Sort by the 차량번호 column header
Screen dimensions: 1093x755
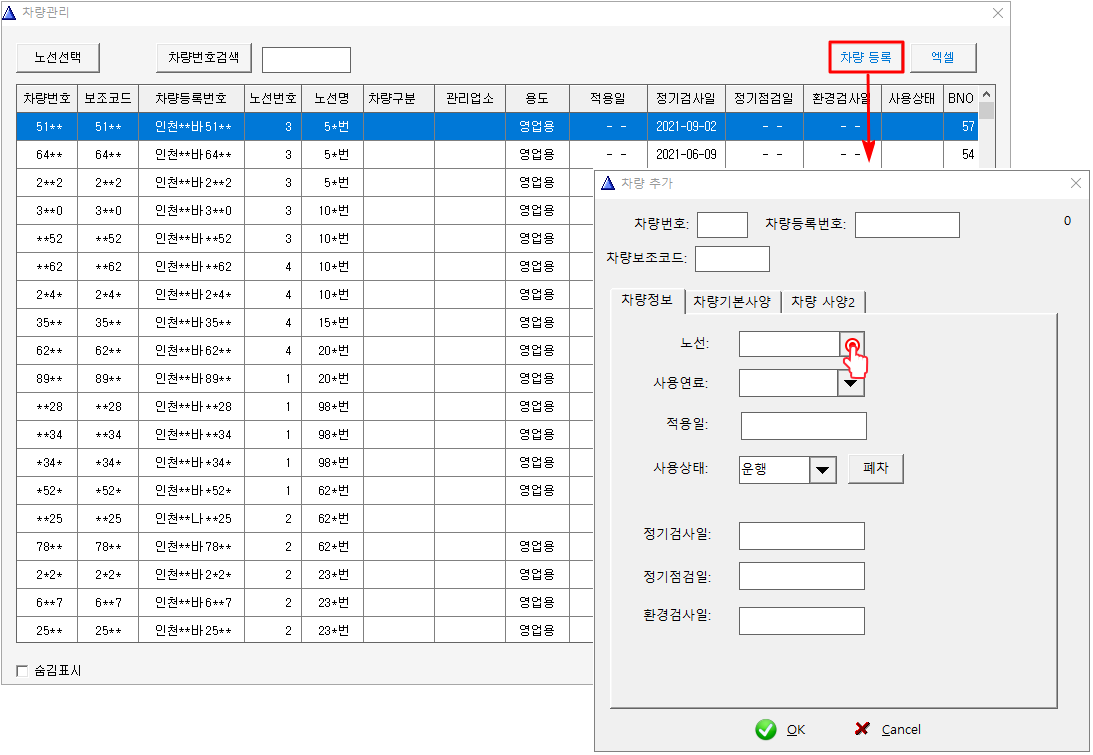47,98
